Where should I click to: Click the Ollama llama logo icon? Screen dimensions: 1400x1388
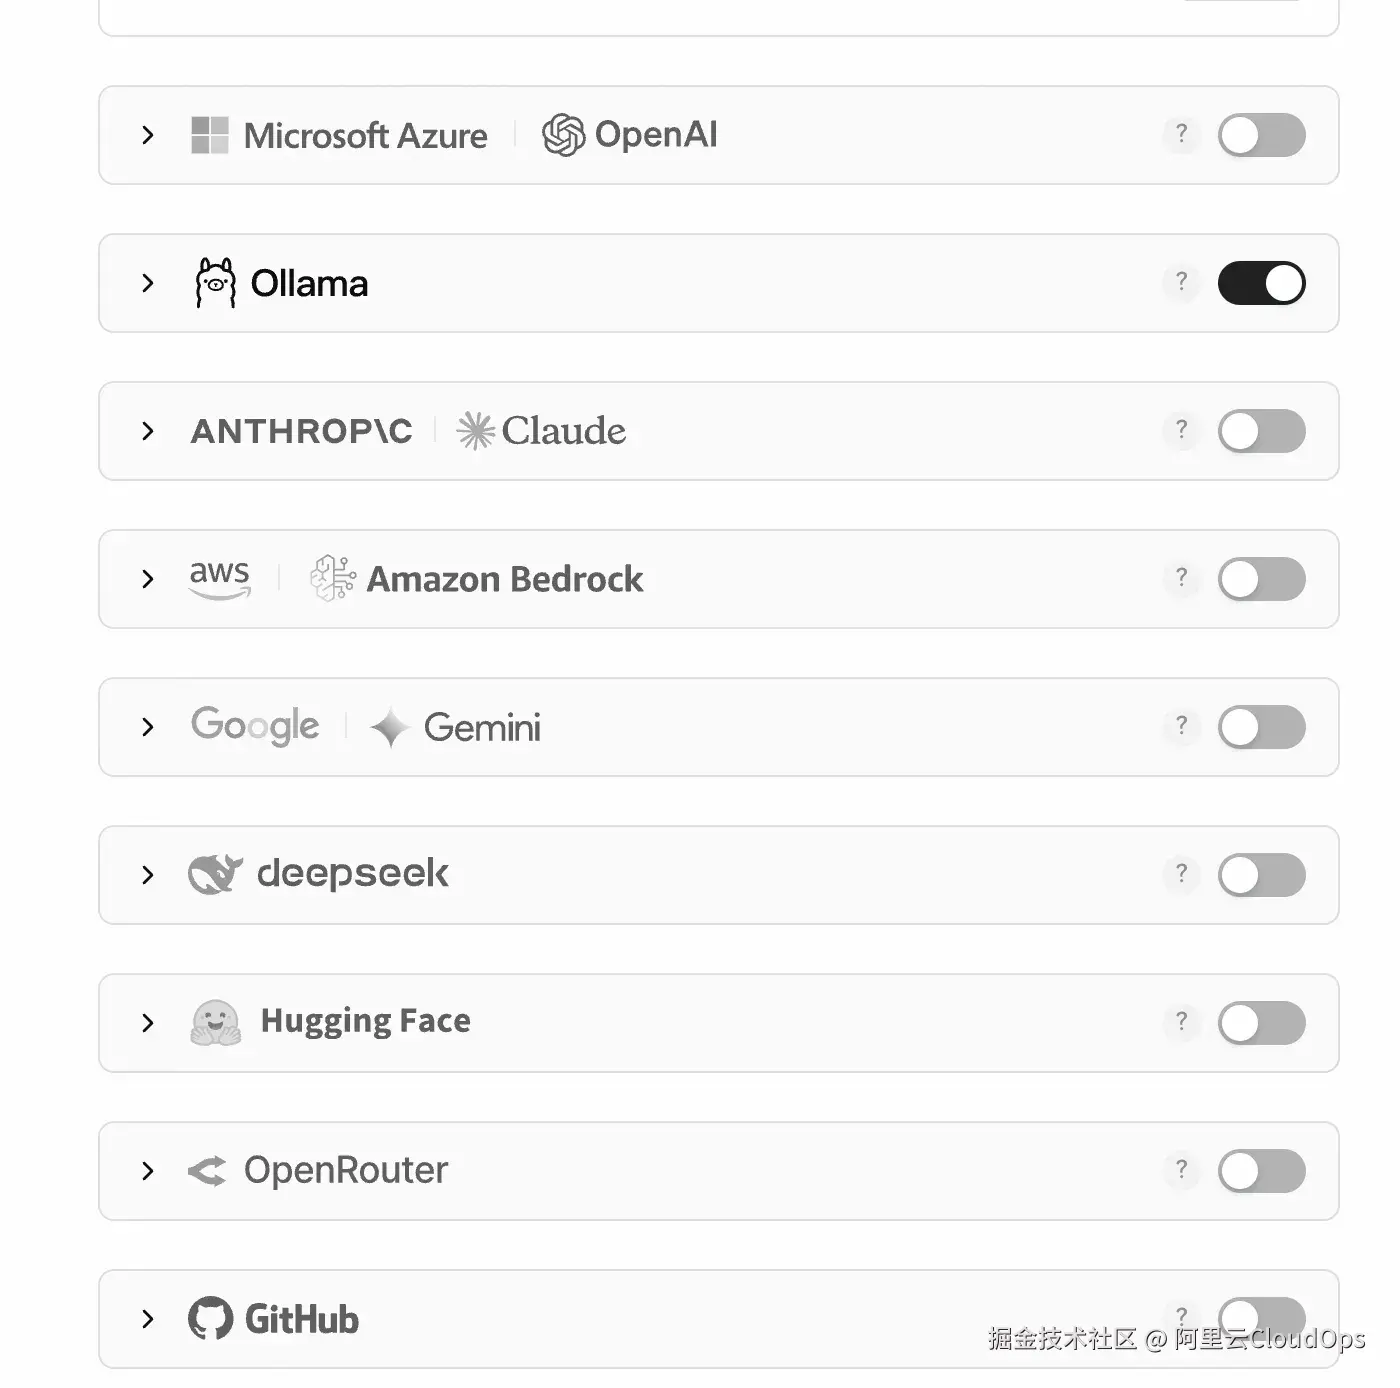[x=215, y=283]
